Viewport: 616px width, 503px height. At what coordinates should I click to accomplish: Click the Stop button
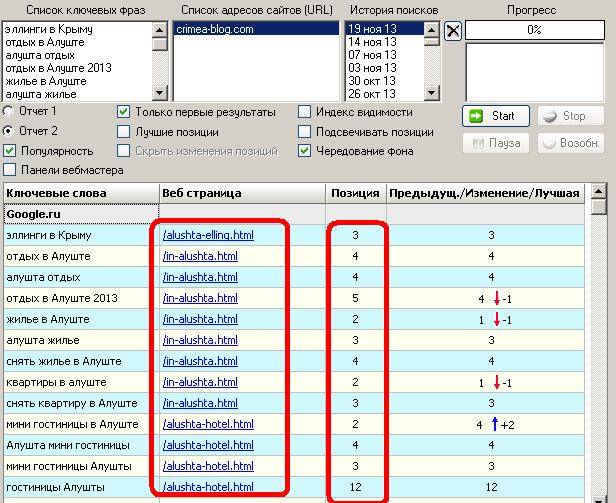coord(570,116)
